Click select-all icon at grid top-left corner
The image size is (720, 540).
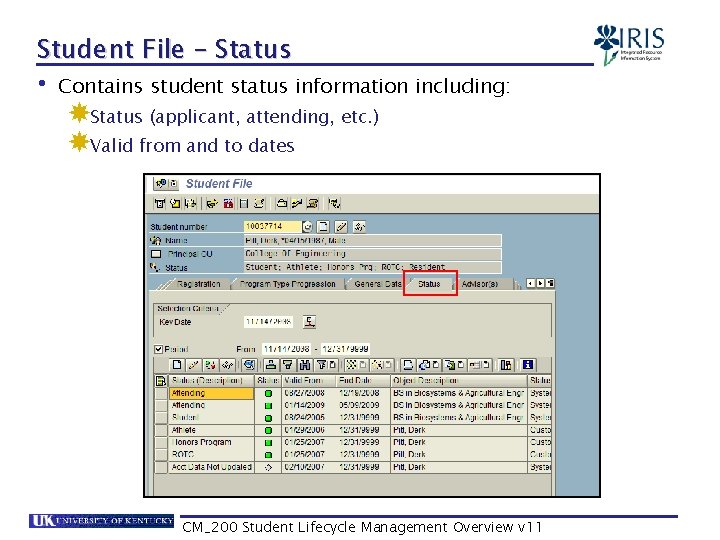tap(161, 381)
